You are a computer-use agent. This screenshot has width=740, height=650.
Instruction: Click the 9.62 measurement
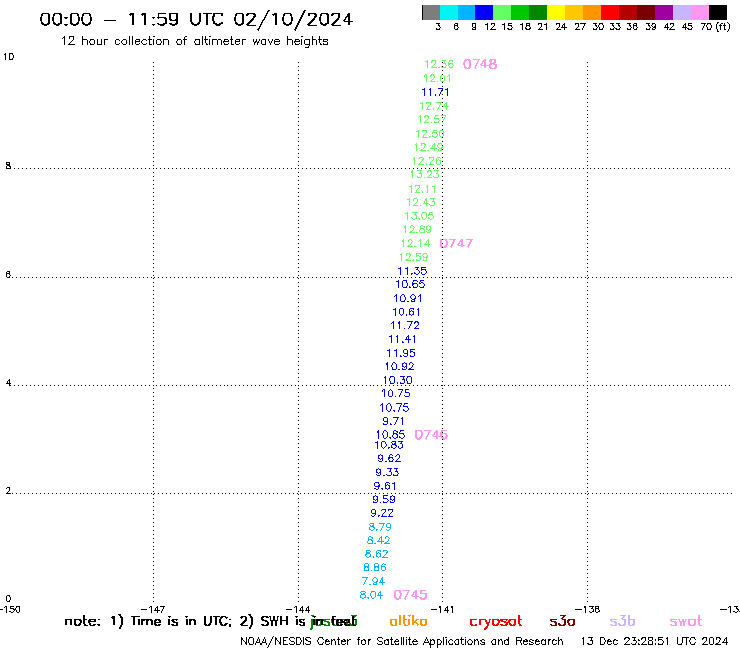click(389, 458)
